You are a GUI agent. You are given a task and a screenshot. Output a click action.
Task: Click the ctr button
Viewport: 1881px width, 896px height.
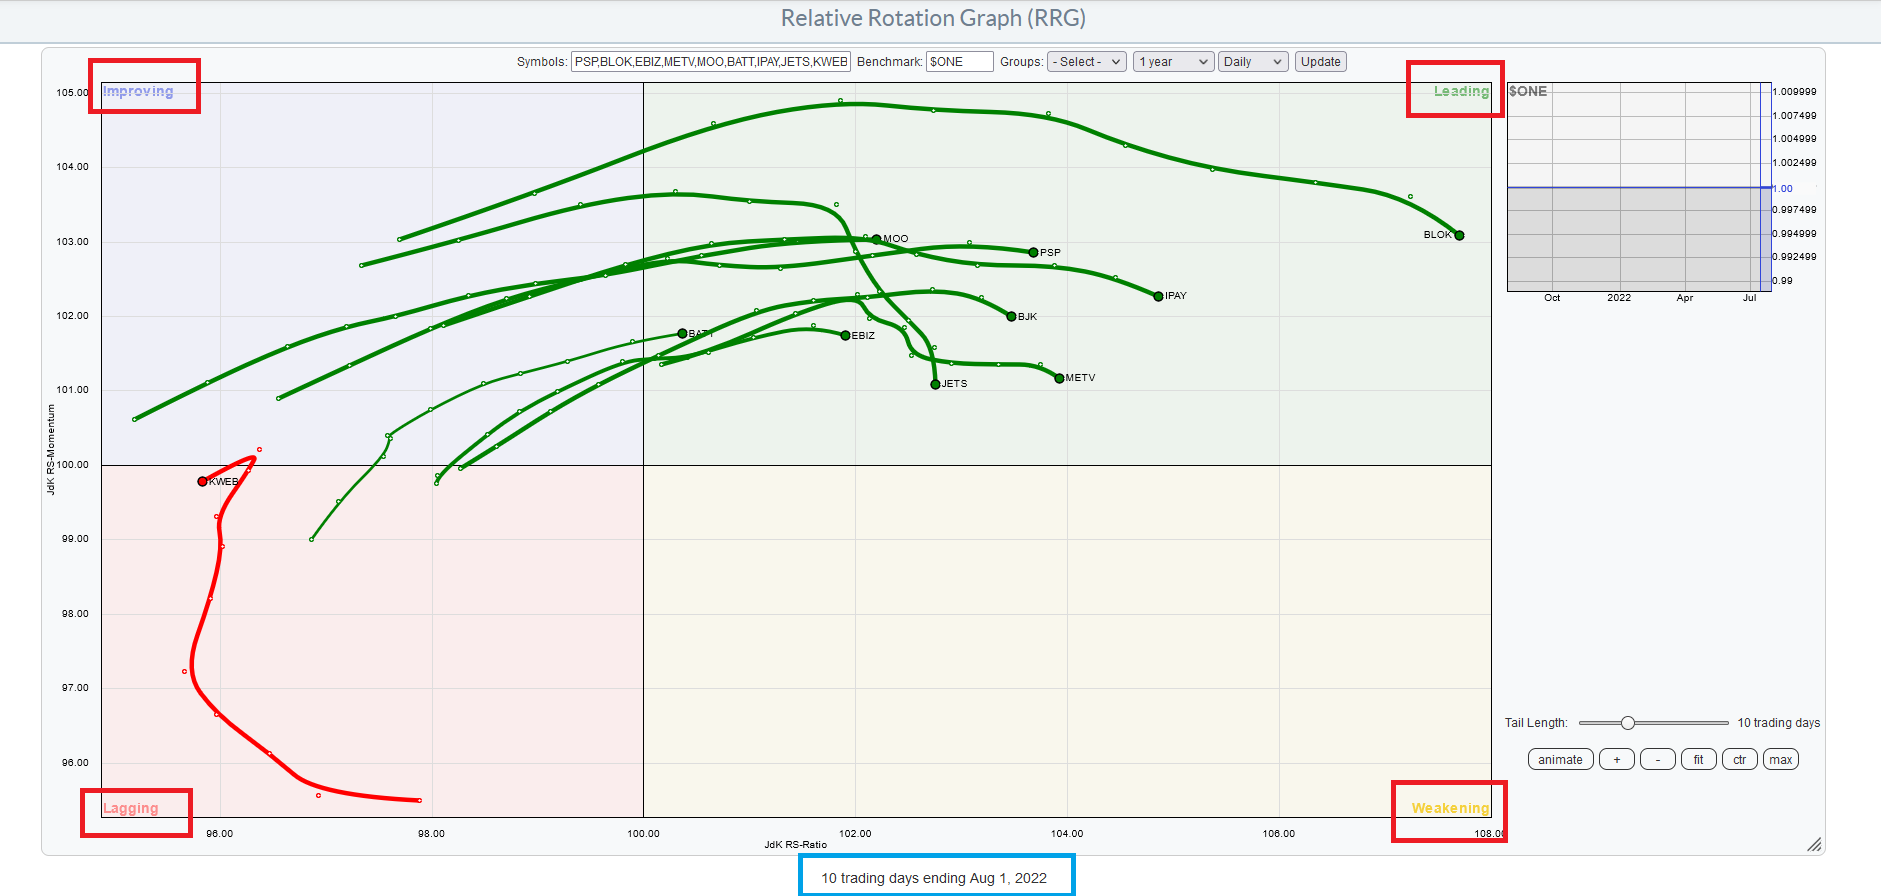click(1739, 760)
